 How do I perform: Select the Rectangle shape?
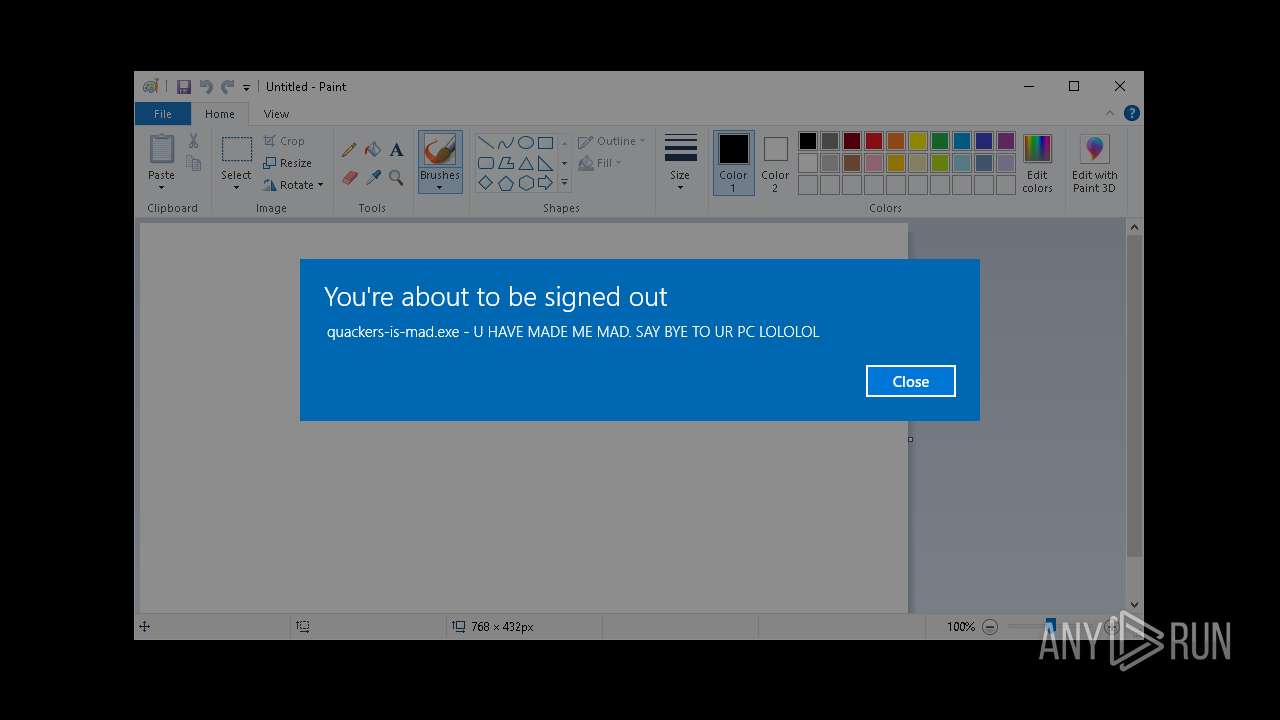(x=545, y=143)
